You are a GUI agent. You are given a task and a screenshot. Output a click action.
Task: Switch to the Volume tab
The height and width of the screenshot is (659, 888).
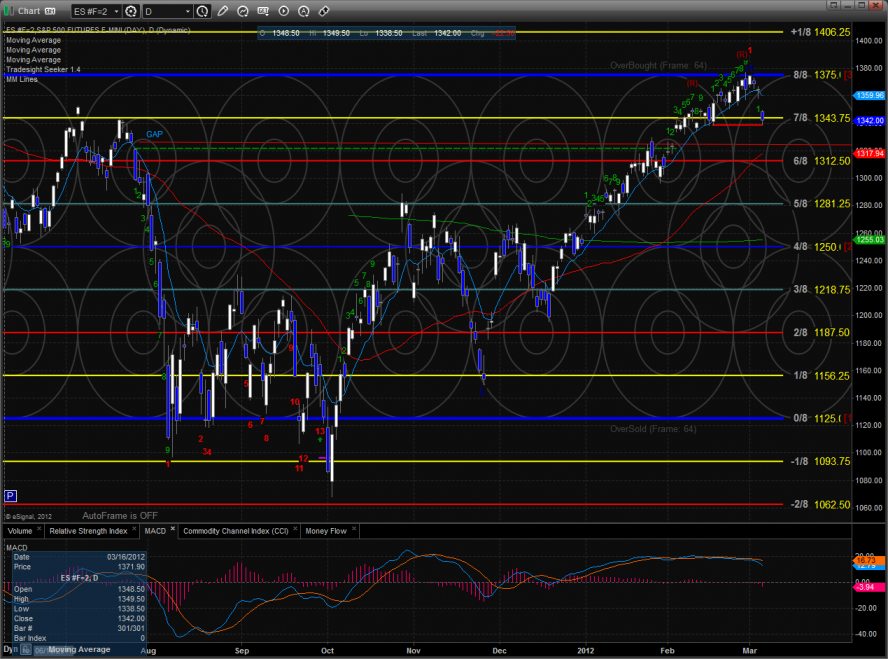20,531
